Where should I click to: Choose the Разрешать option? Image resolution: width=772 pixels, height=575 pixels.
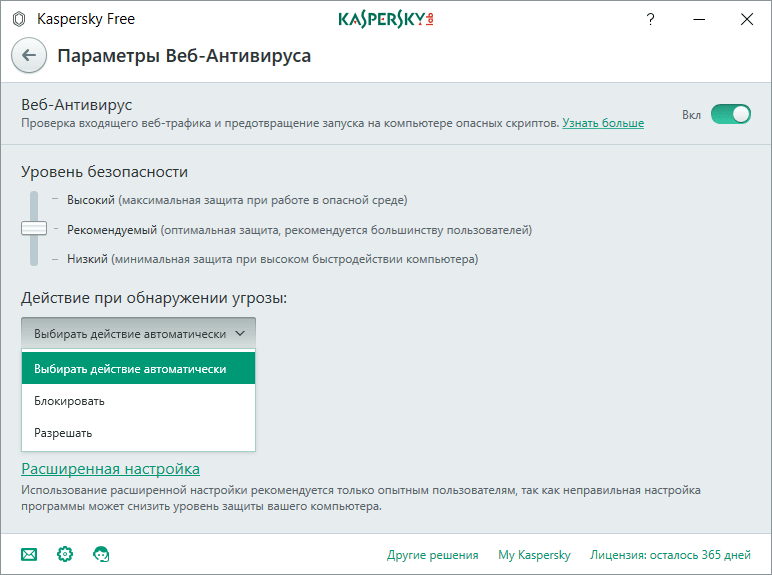click(138, 433)
